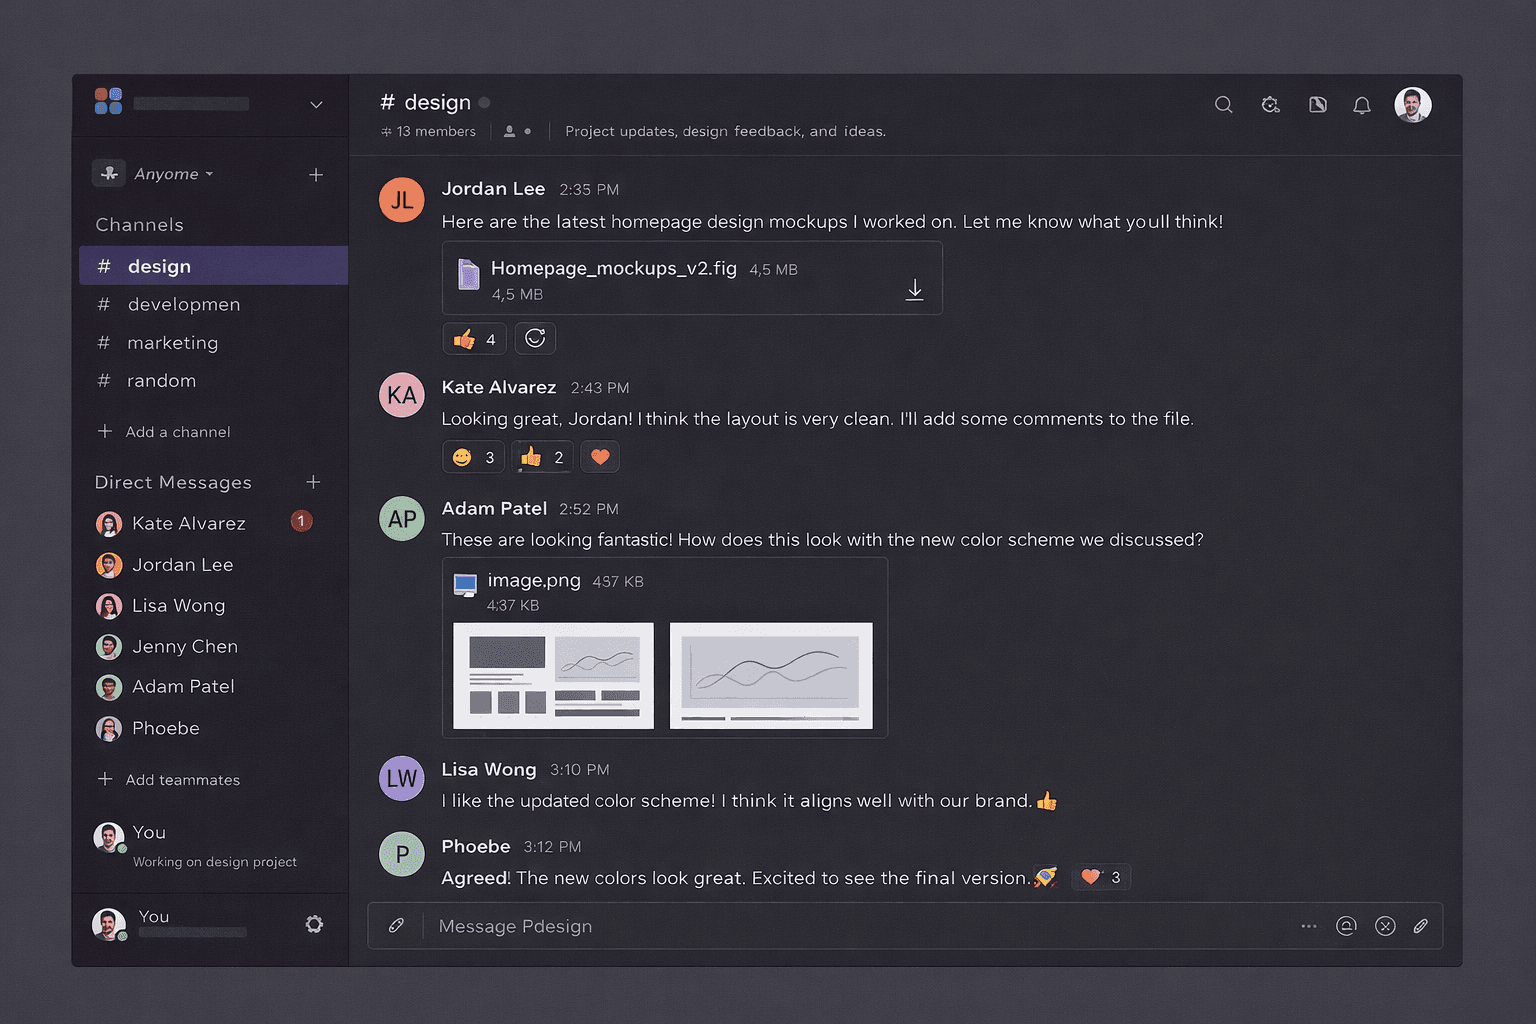The width and height of the screenshot is (1536, 1024).
Task: Click the notifications bell icon
Action: pyautogui.click(x=1362, y=105)
